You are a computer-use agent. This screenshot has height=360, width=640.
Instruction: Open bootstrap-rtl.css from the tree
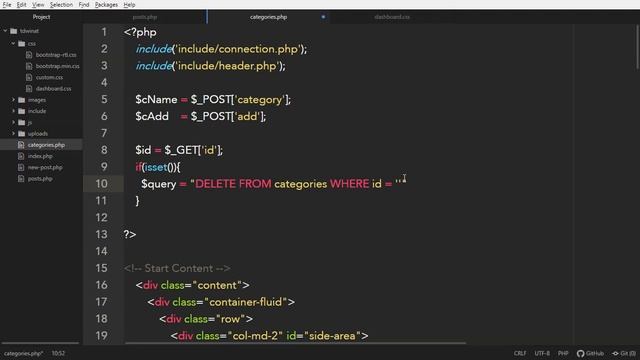click(56, 55)
